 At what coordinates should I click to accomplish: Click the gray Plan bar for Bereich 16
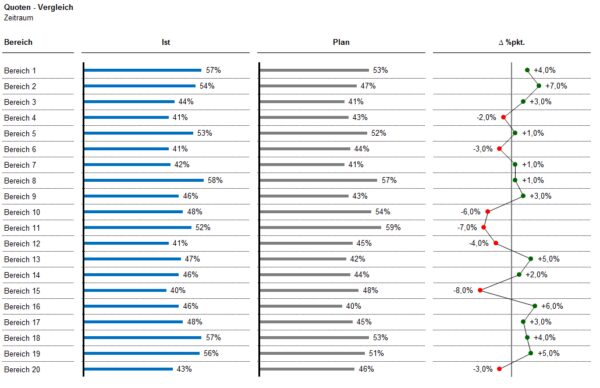click(301, 306)
